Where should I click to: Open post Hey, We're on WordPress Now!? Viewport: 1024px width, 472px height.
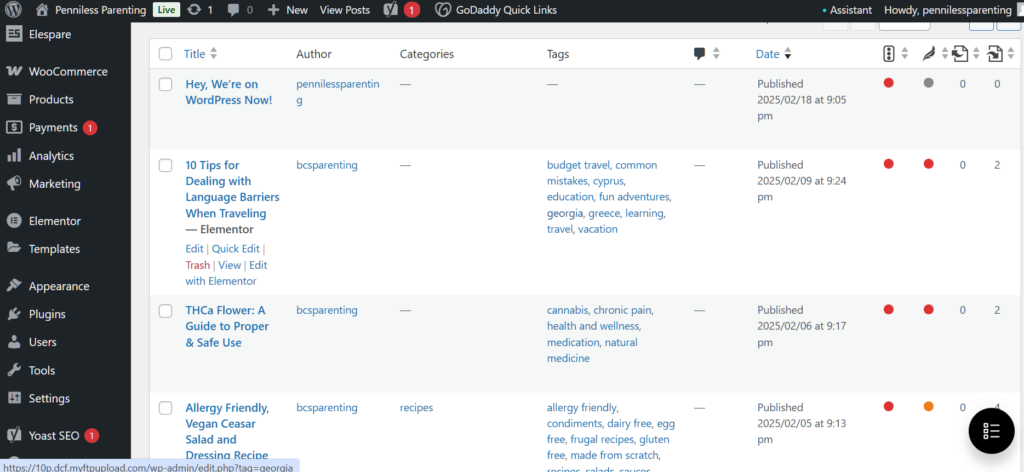(229, 92)
